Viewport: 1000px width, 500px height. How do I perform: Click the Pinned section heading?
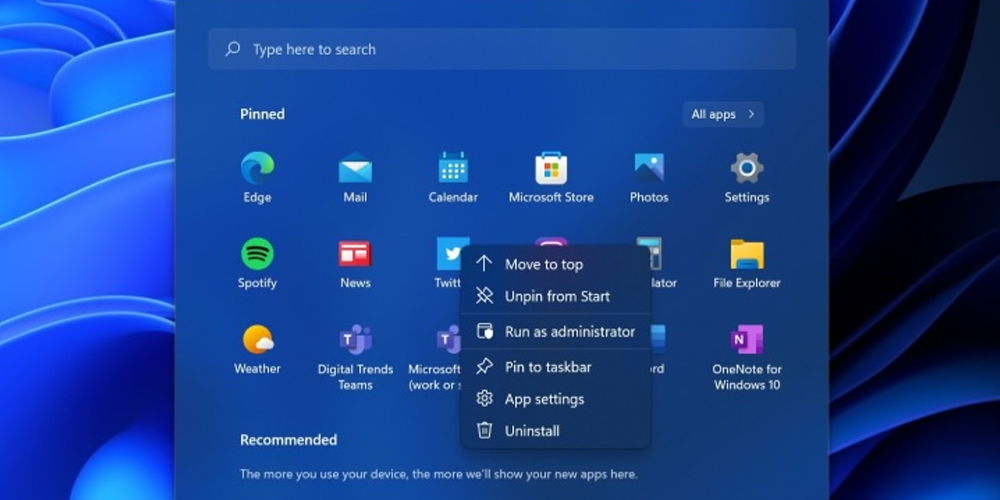[262, 114]
